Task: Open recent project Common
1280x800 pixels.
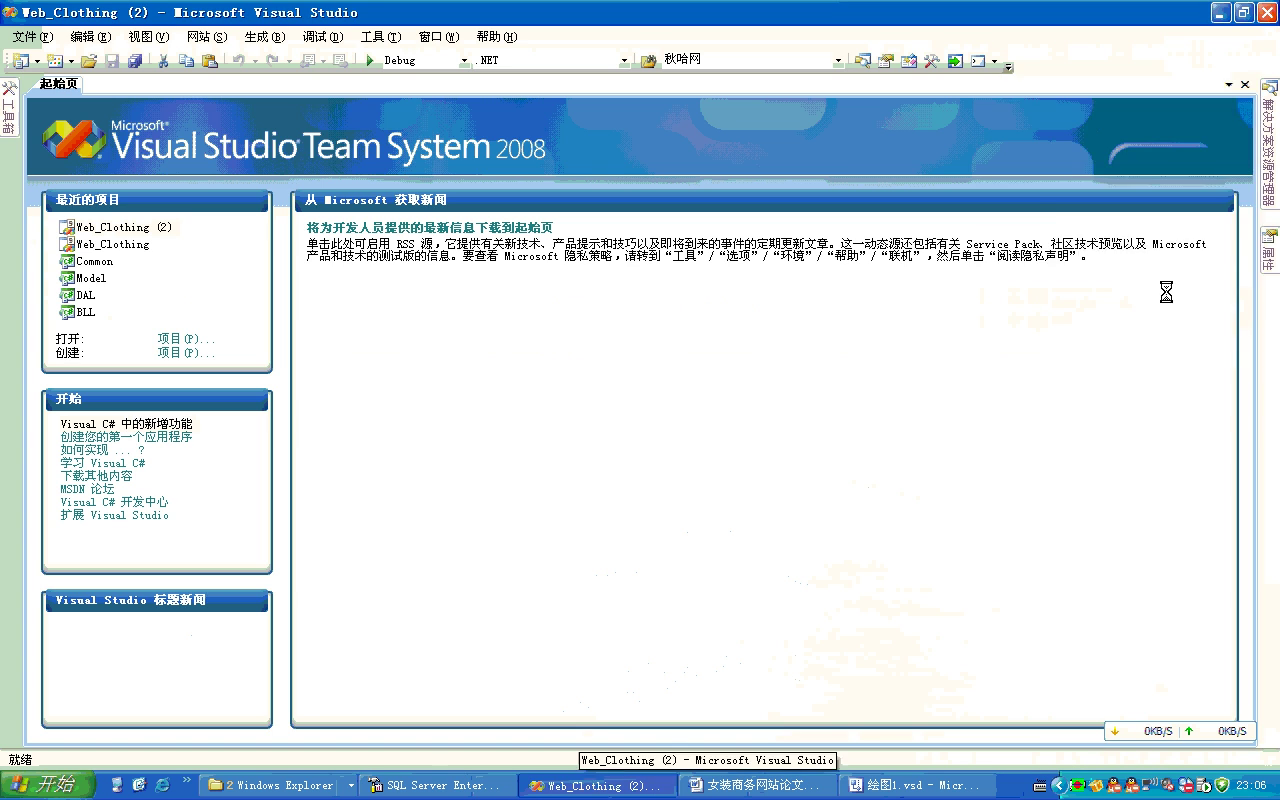Action: tap(95, 261)
